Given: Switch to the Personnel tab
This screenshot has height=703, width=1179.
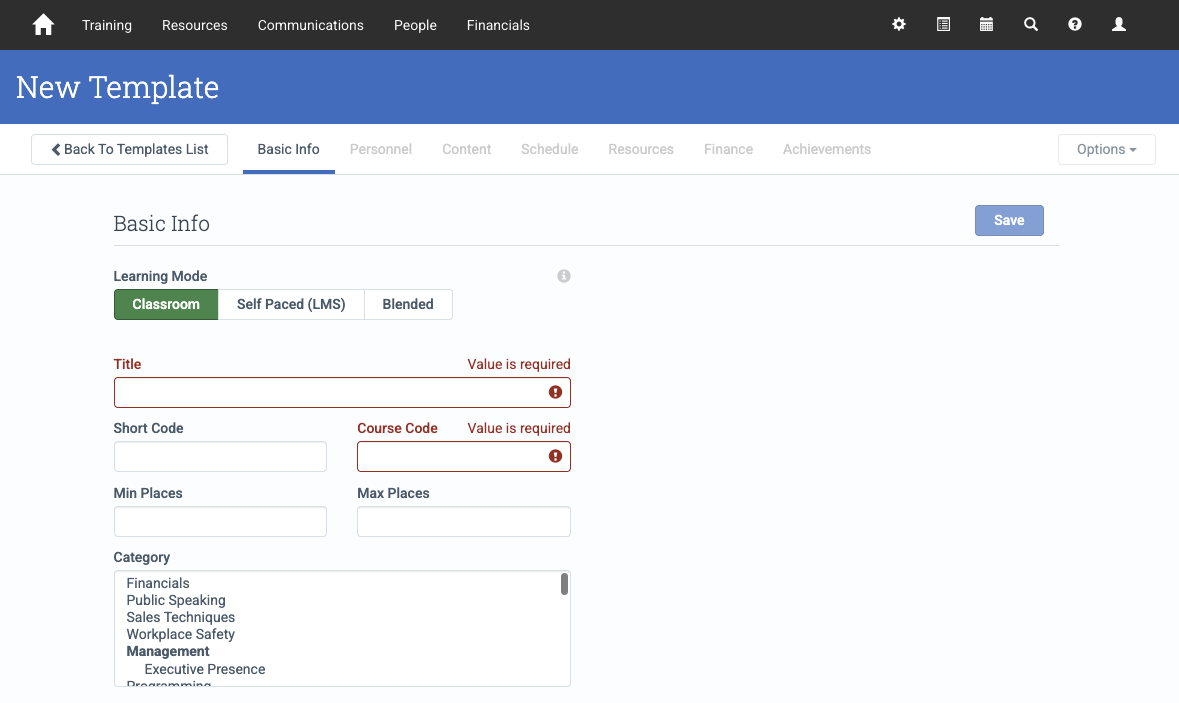Looking at the screenshot, I should pyautogui.click(x=380, y=150).
